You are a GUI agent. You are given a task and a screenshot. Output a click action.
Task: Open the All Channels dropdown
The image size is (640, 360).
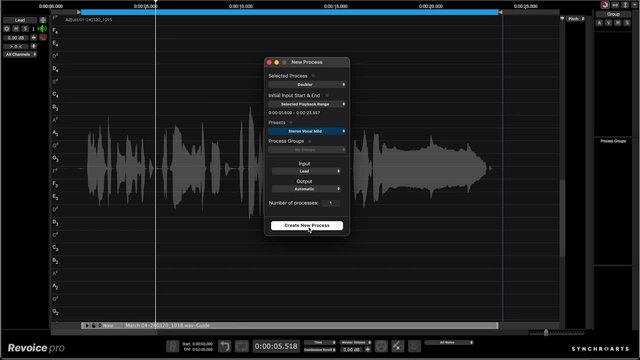(20, 54)
